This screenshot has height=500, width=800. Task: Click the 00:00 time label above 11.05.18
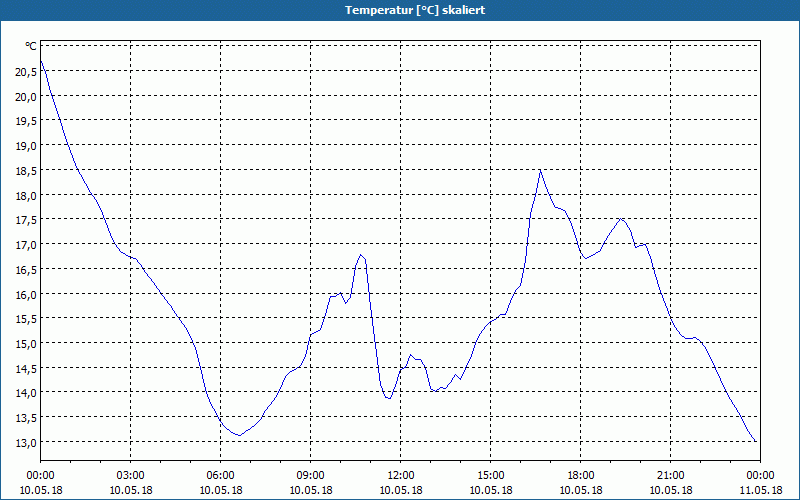pyautogui.click(x=760, y=476)
